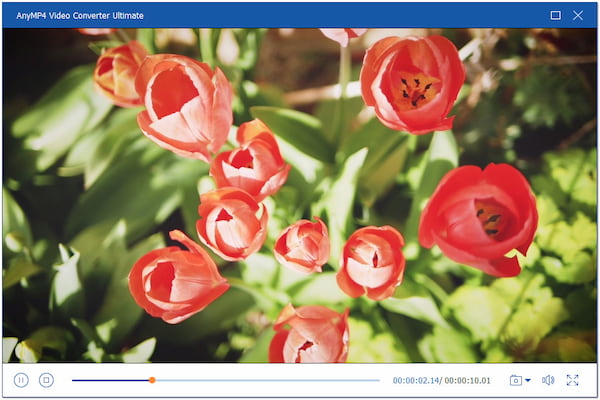Seek to the unplayed part of the progress bar

(x=270, y=380)
